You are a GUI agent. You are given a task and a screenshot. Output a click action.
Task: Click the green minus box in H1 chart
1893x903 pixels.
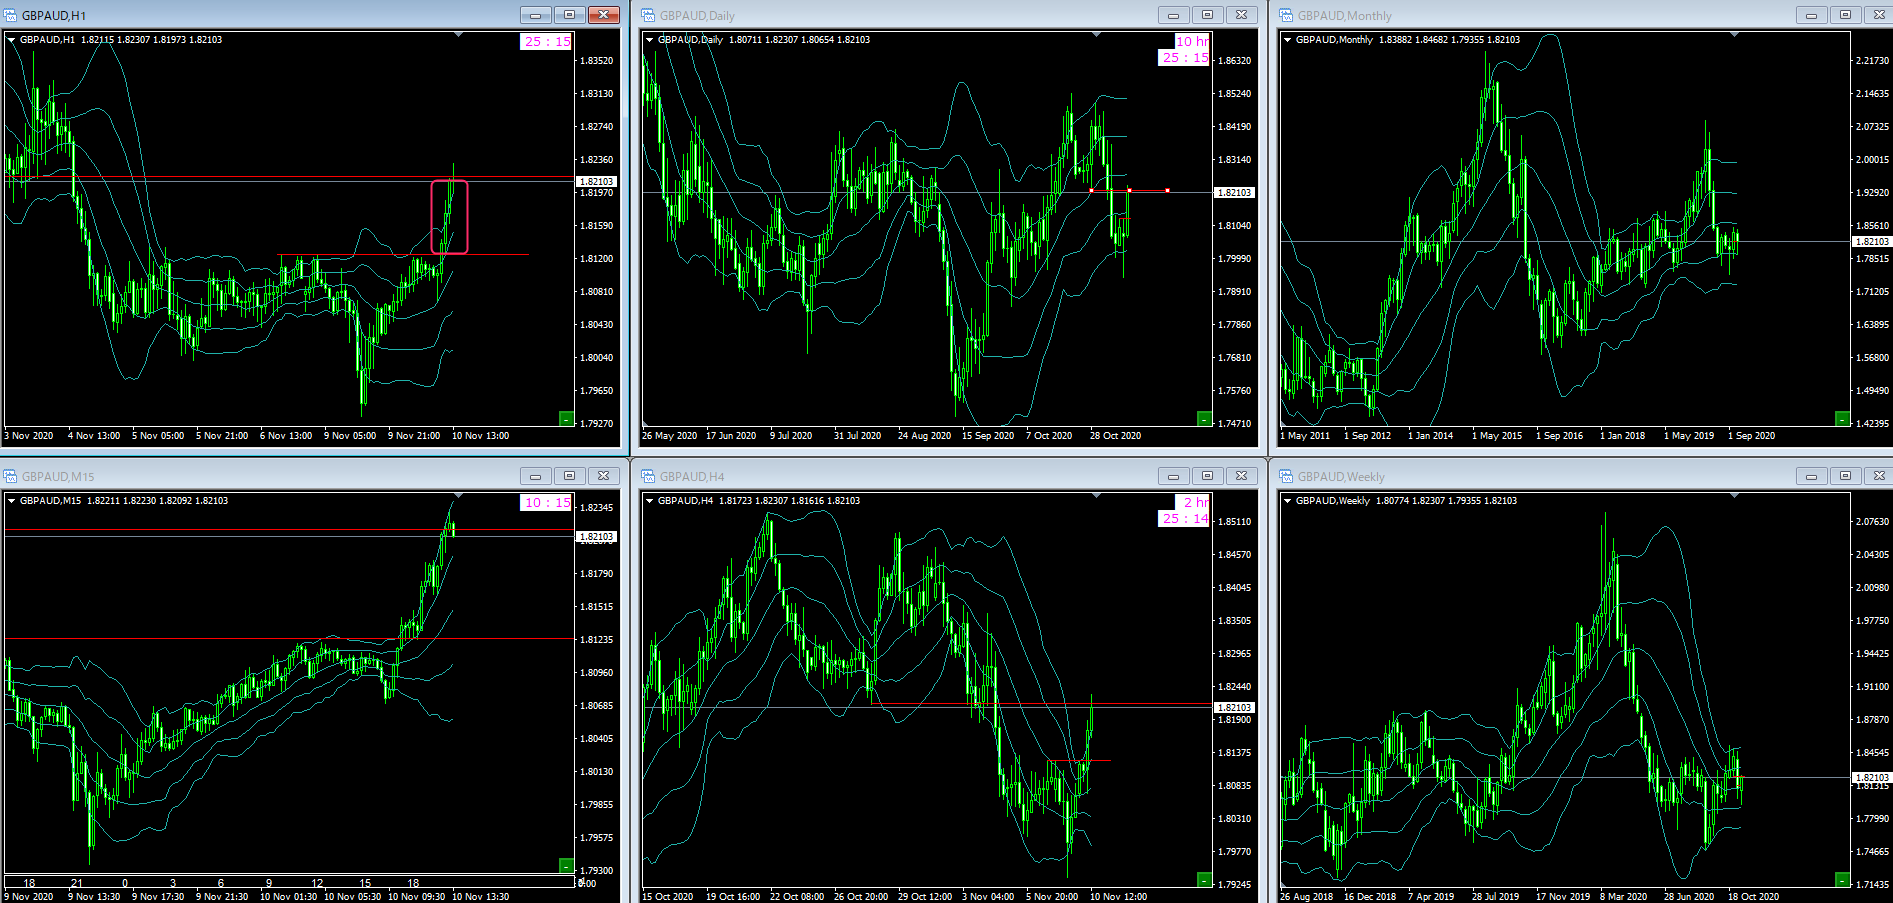click(566, 419)
